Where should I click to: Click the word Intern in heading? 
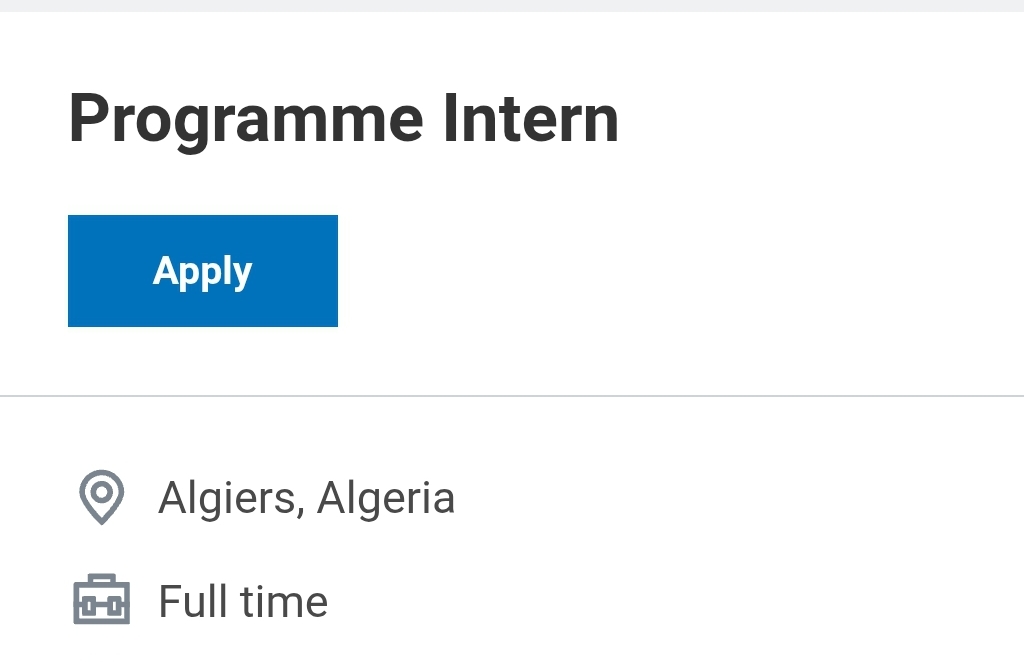(x=530, y=118)
